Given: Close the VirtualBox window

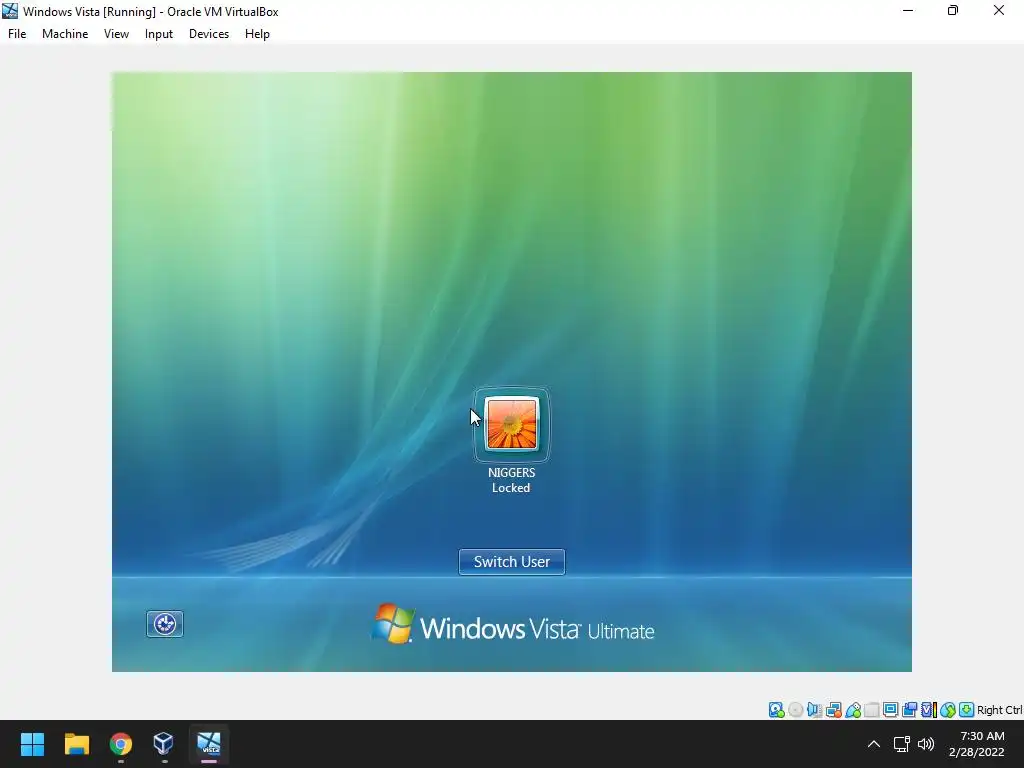Looking at the screenshot, I should 999,10.
